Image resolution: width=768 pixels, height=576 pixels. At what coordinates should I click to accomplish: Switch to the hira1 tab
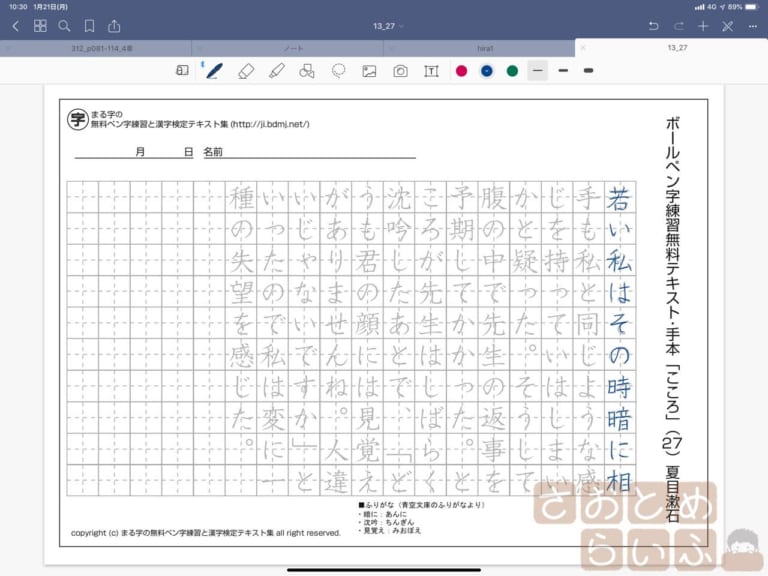(x=485, y=48)
